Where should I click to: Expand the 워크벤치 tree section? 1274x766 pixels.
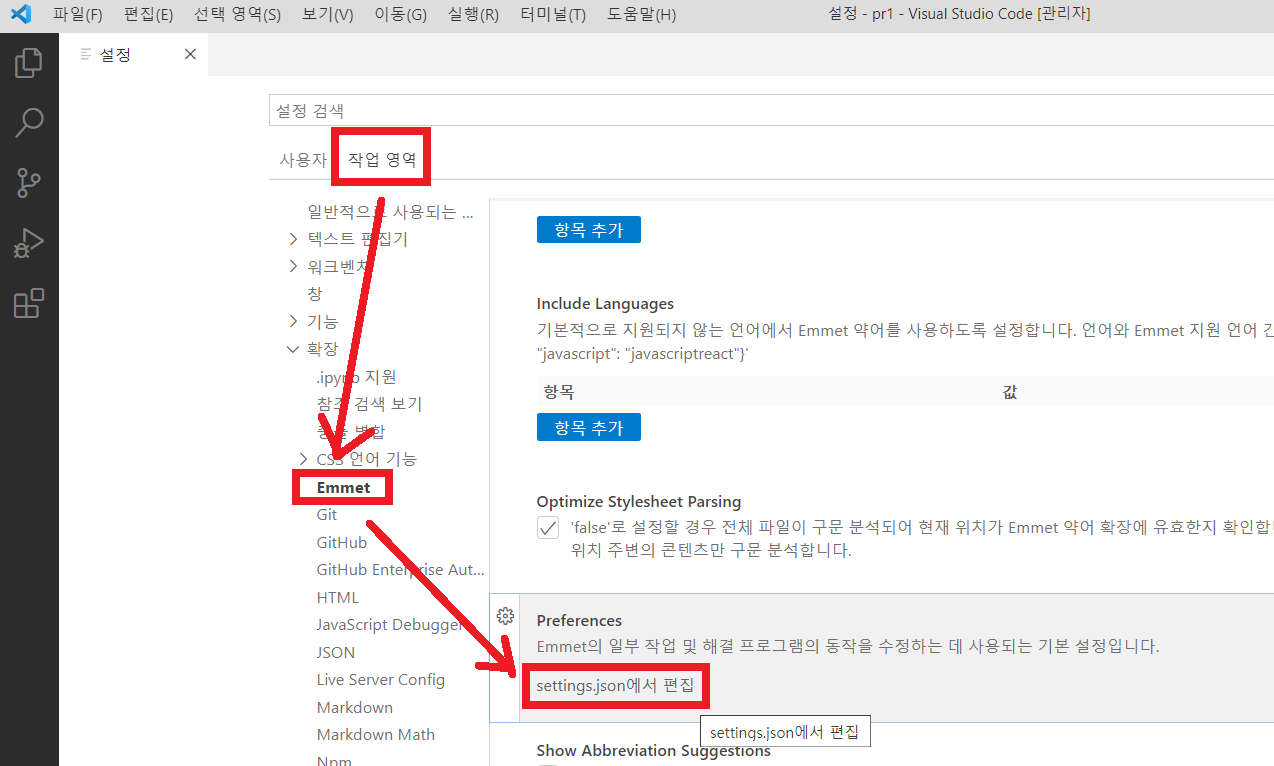(293, 266)
